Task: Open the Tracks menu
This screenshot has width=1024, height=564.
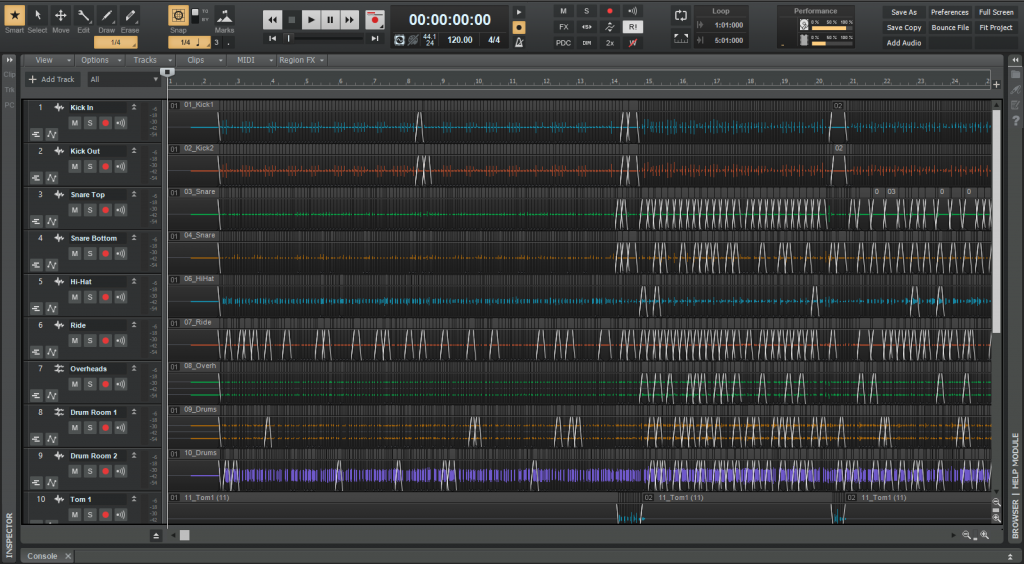Action: pos(150,60)
